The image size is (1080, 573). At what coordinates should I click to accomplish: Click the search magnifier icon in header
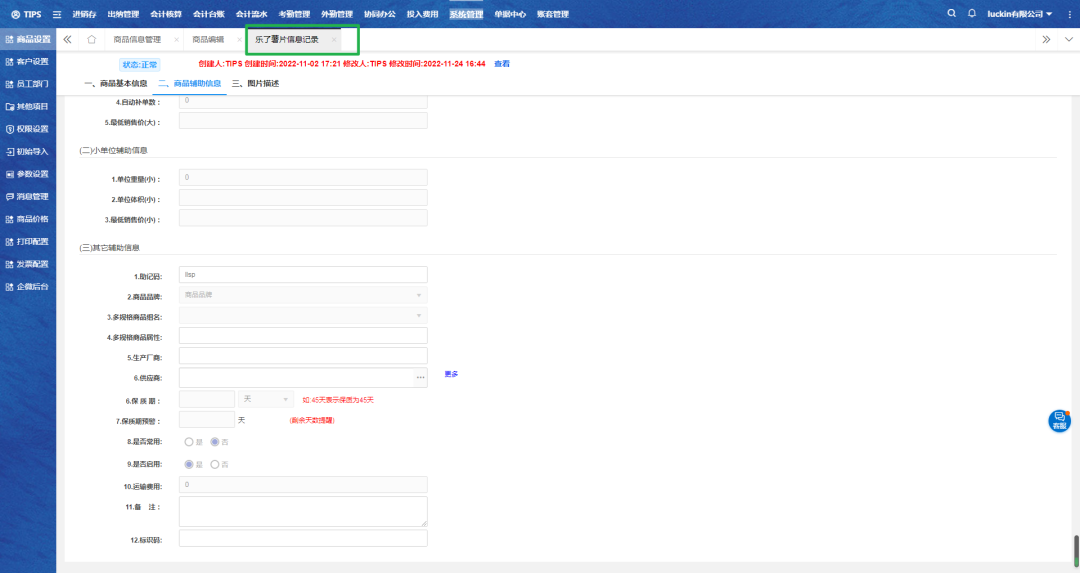pos(952,14)
